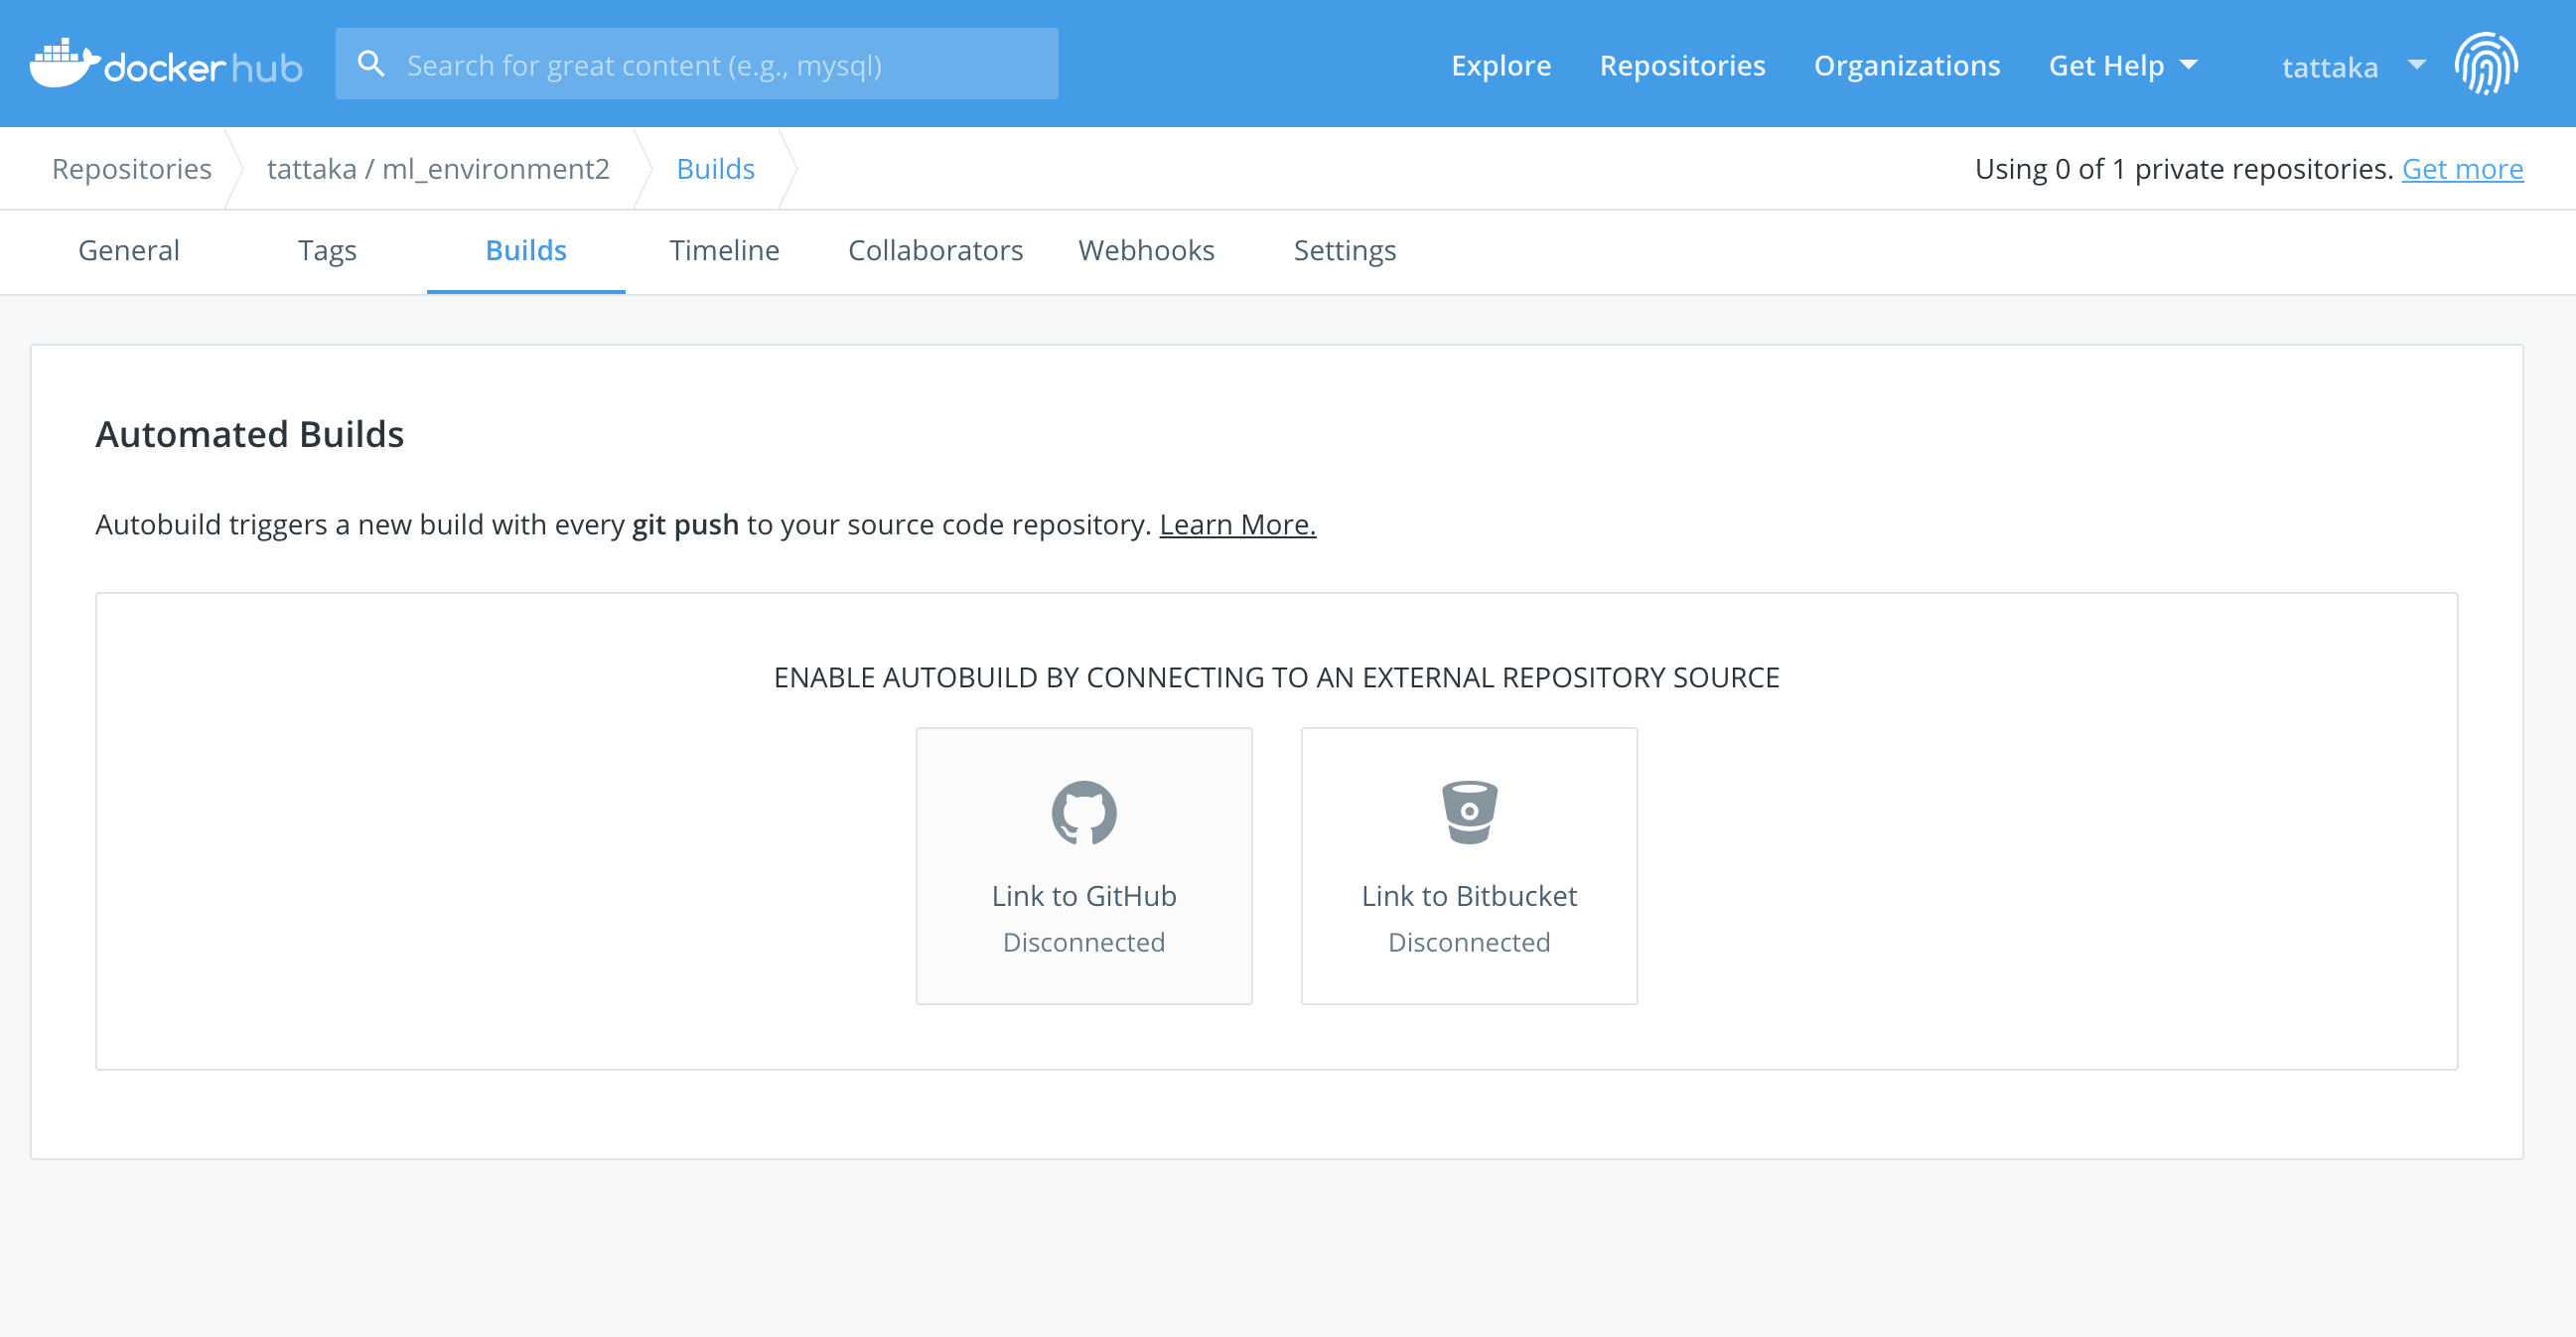Switch to the Tags tab
The width and height of the screenshot is (2576, 1337).
click(327, 250)
